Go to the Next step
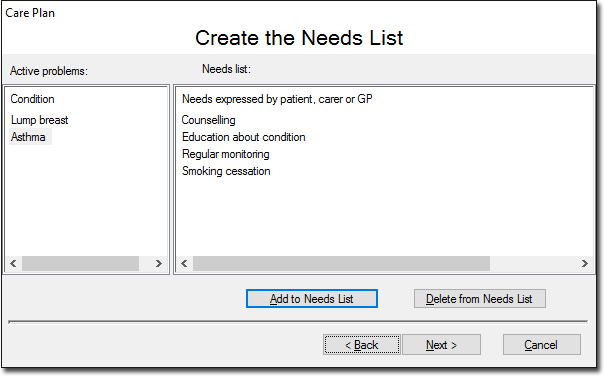This screenshot has width=604, height=376. [x=441, y=344]
